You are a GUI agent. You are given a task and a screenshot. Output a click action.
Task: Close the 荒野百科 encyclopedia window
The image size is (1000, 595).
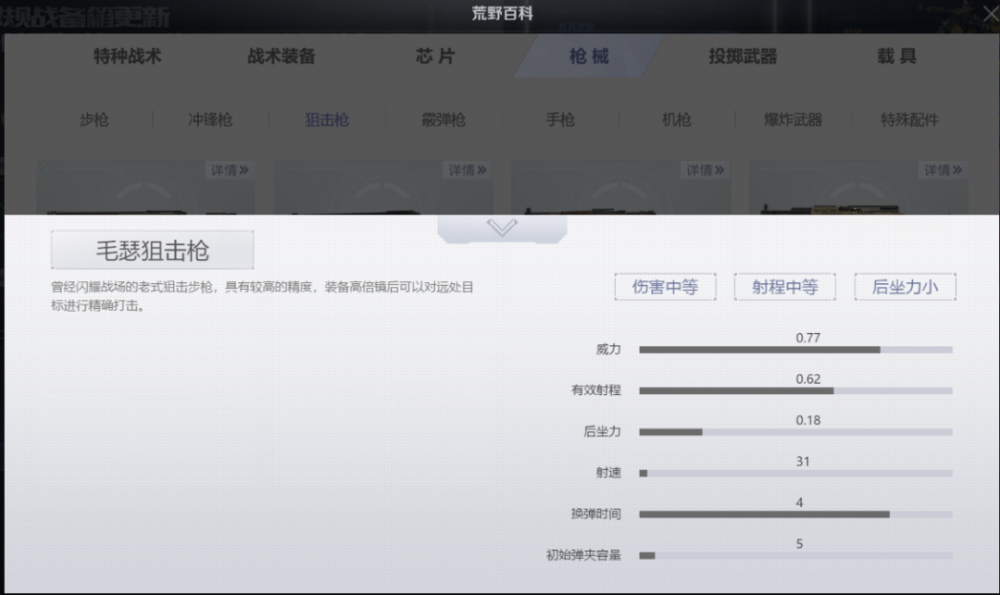pos(990,13)
